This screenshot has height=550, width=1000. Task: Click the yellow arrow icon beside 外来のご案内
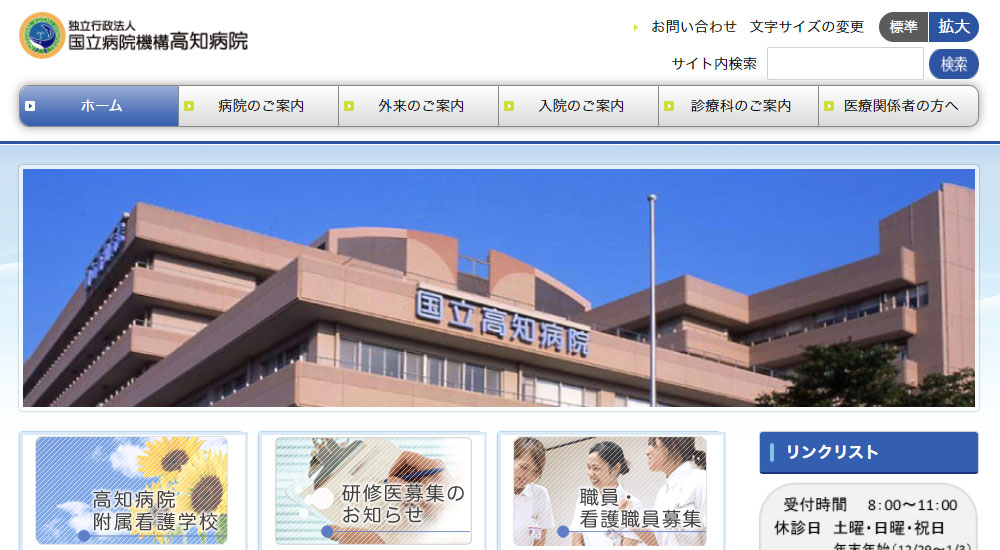pyautogui.click(x=349, y=106)
